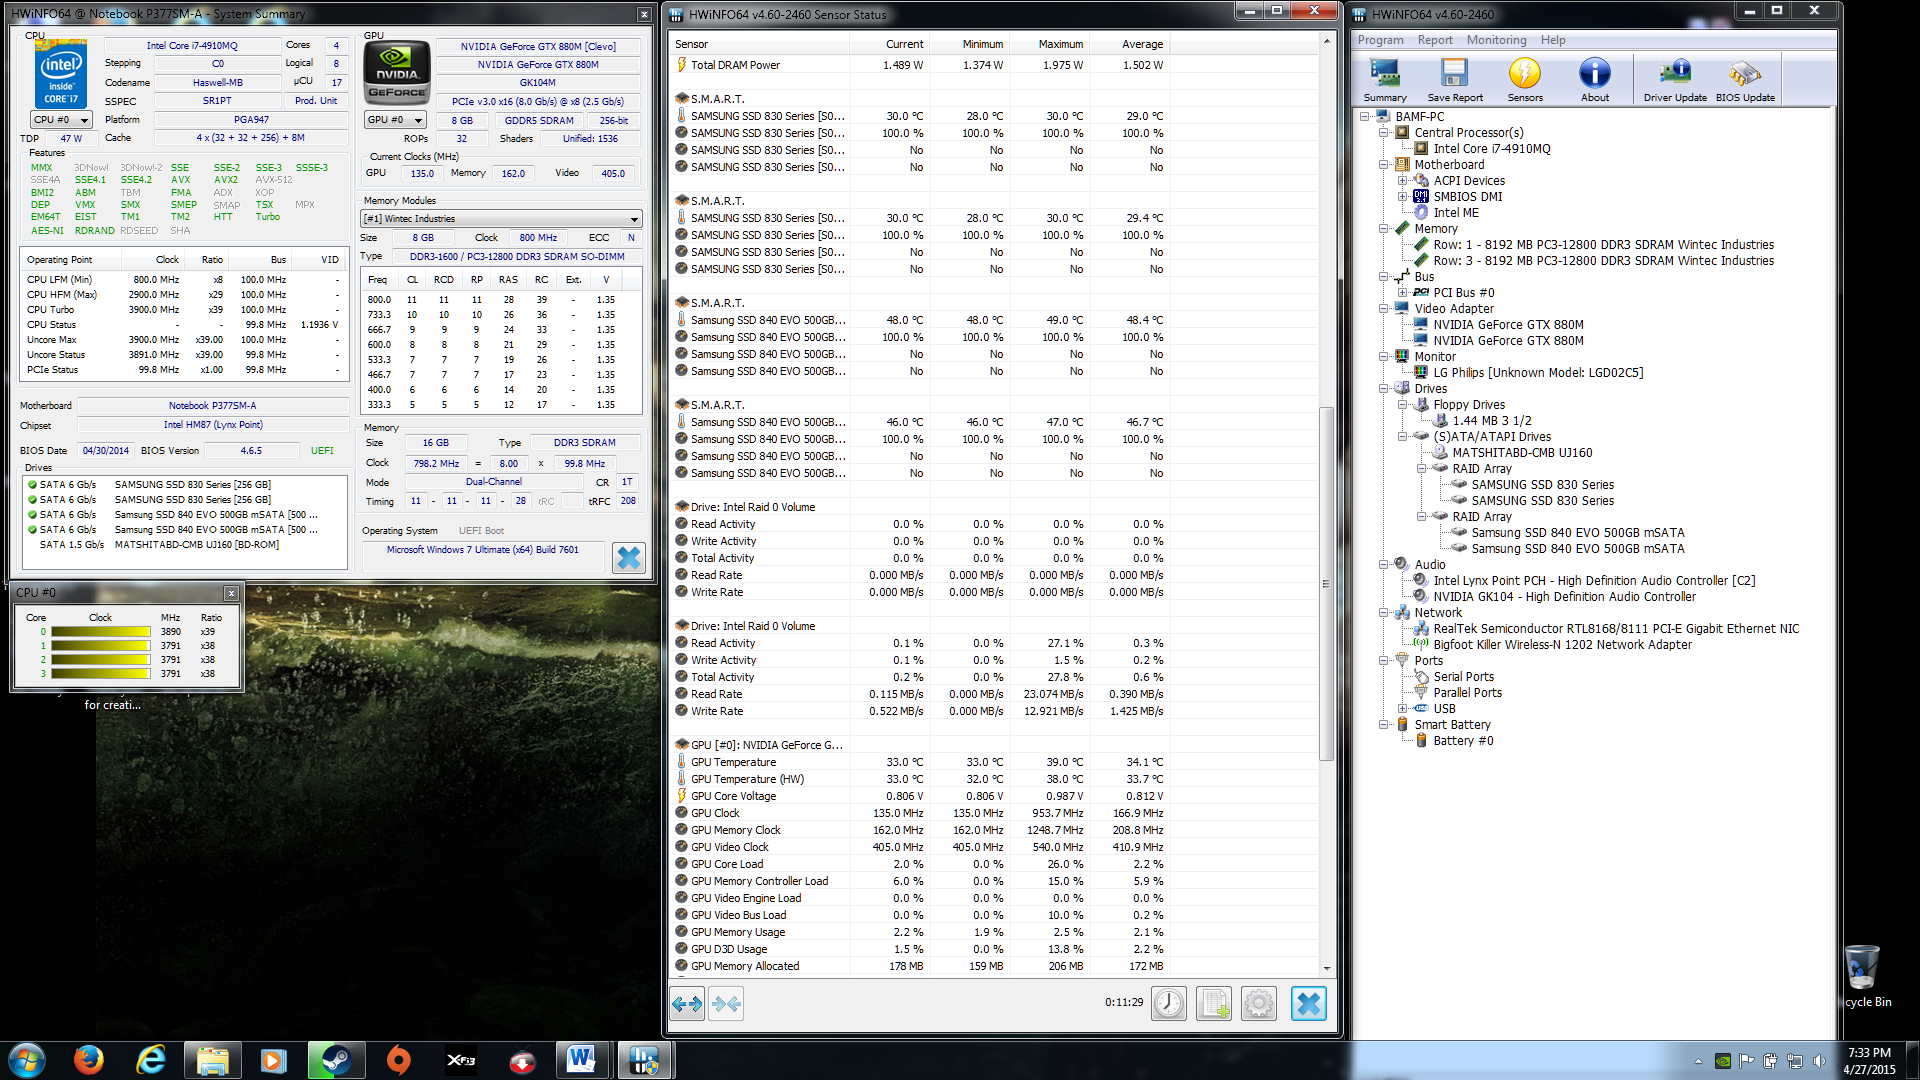Viewport: 1920px width, 1080px height.
Task: Select Intel ME tree item
Action: click(x=1456, y=213)
